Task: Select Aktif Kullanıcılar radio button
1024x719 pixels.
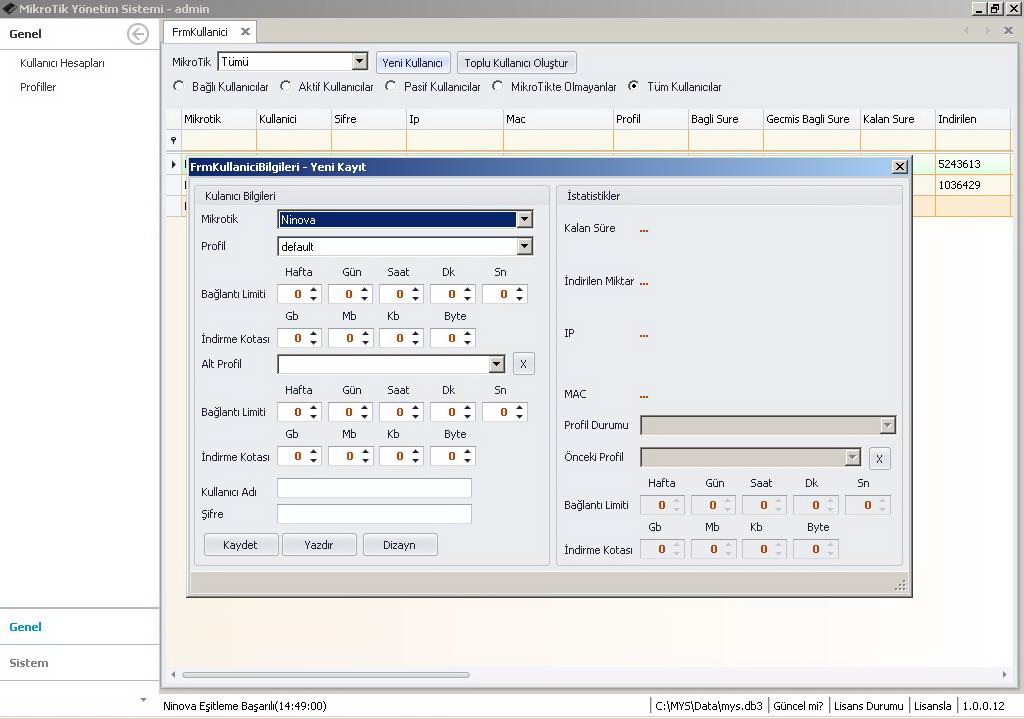Action: [285, 86]
